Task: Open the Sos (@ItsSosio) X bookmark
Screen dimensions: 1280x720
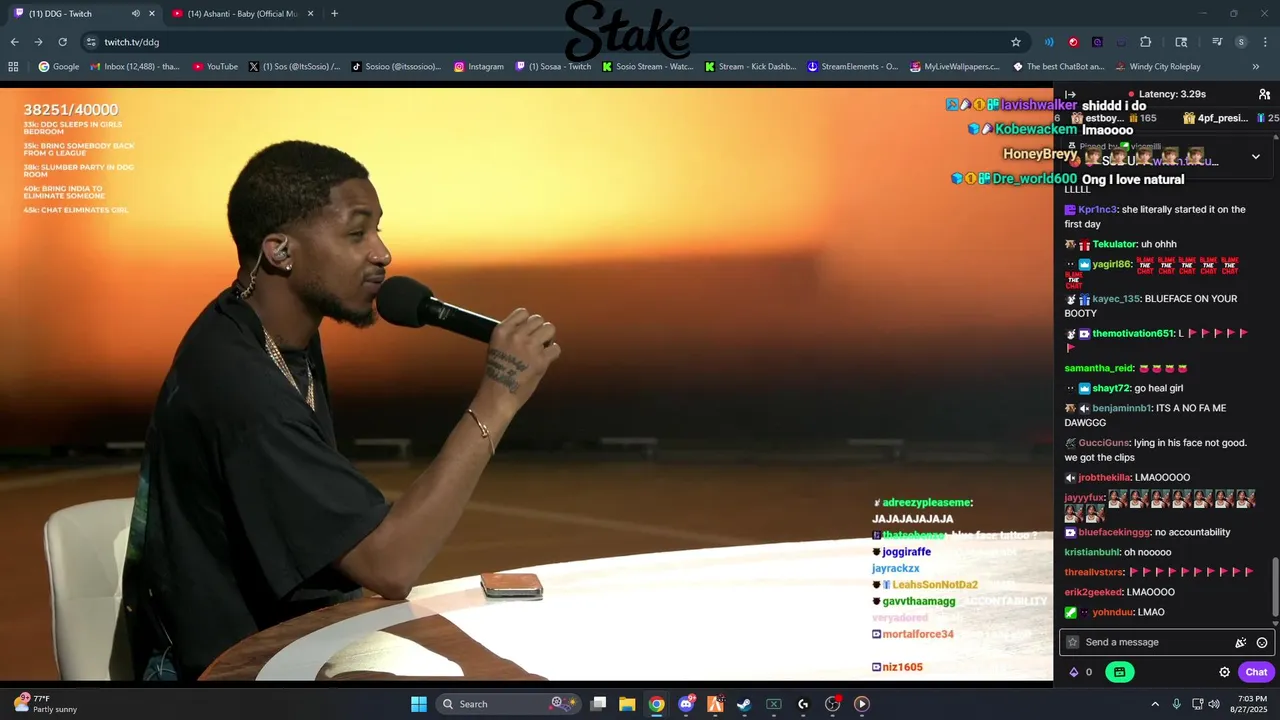Action: [294, 67]
